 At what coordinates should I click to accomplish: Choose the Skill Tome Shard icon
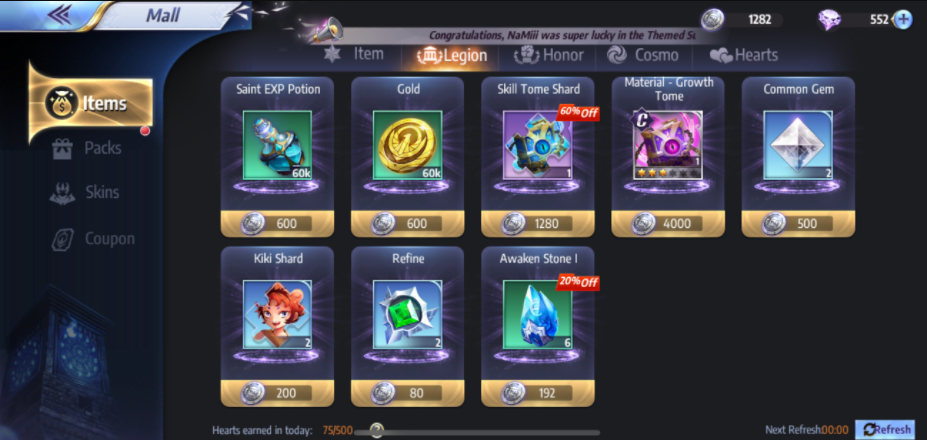537,145
